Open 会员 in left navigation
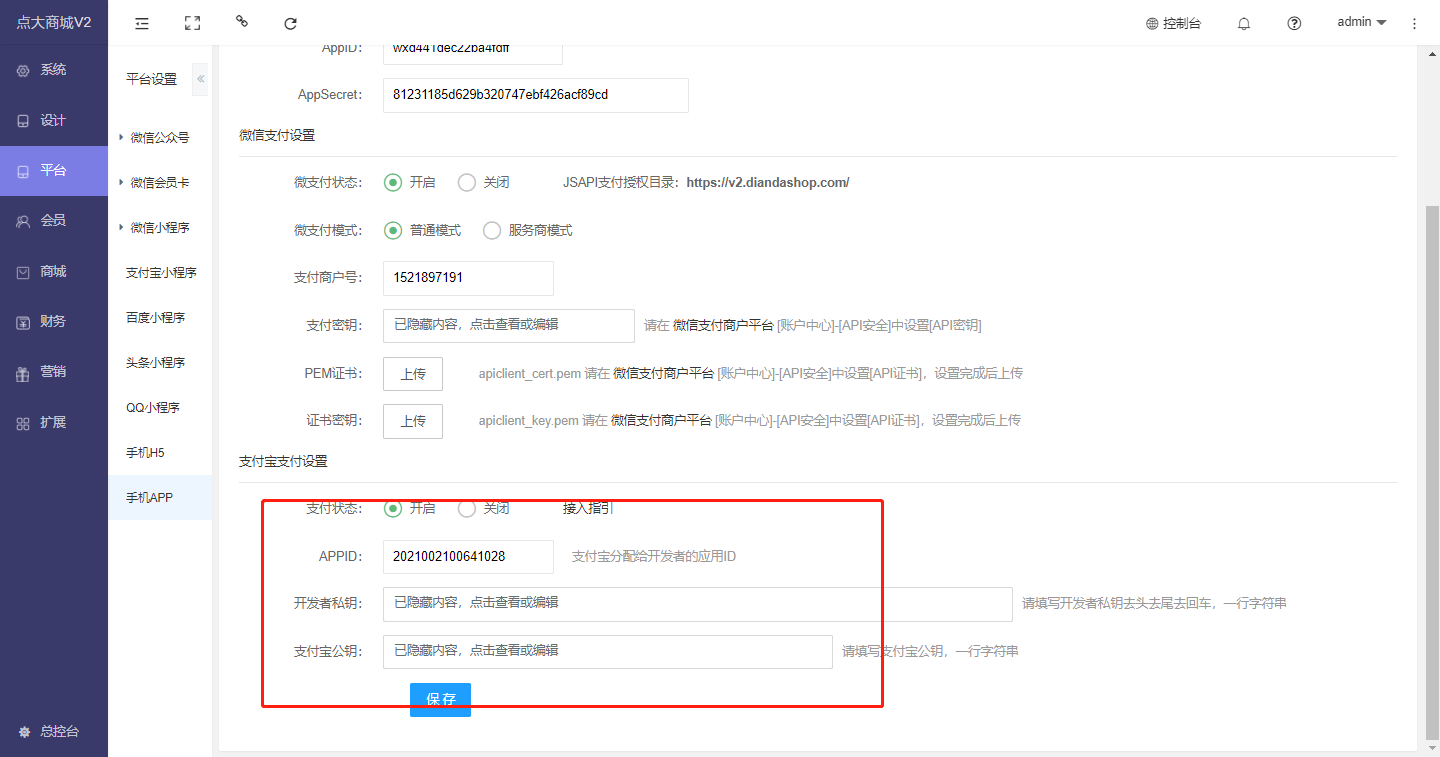1440x757 pixels. 53,221
